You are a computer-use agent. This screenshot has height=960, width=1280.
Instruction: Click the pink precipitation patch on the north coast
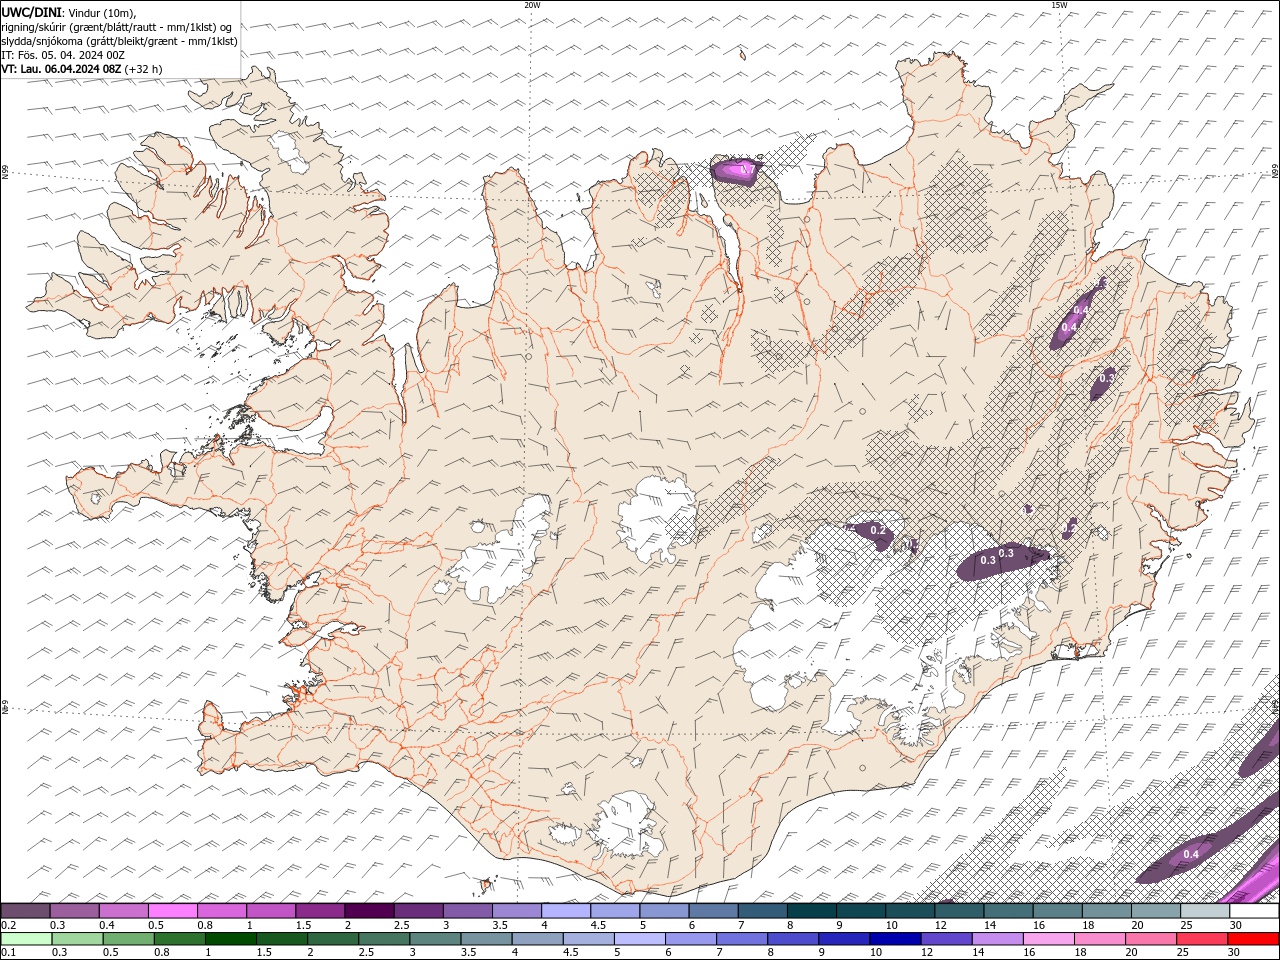click(x=738, y=171)
